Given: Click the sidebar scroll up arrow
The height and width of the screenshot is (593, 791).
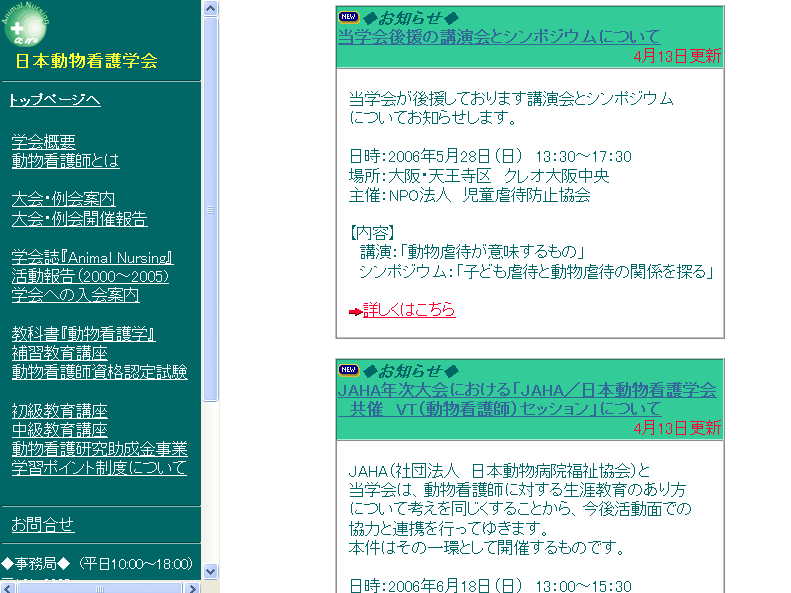Looking at the screenshot, I should point(210,8).
